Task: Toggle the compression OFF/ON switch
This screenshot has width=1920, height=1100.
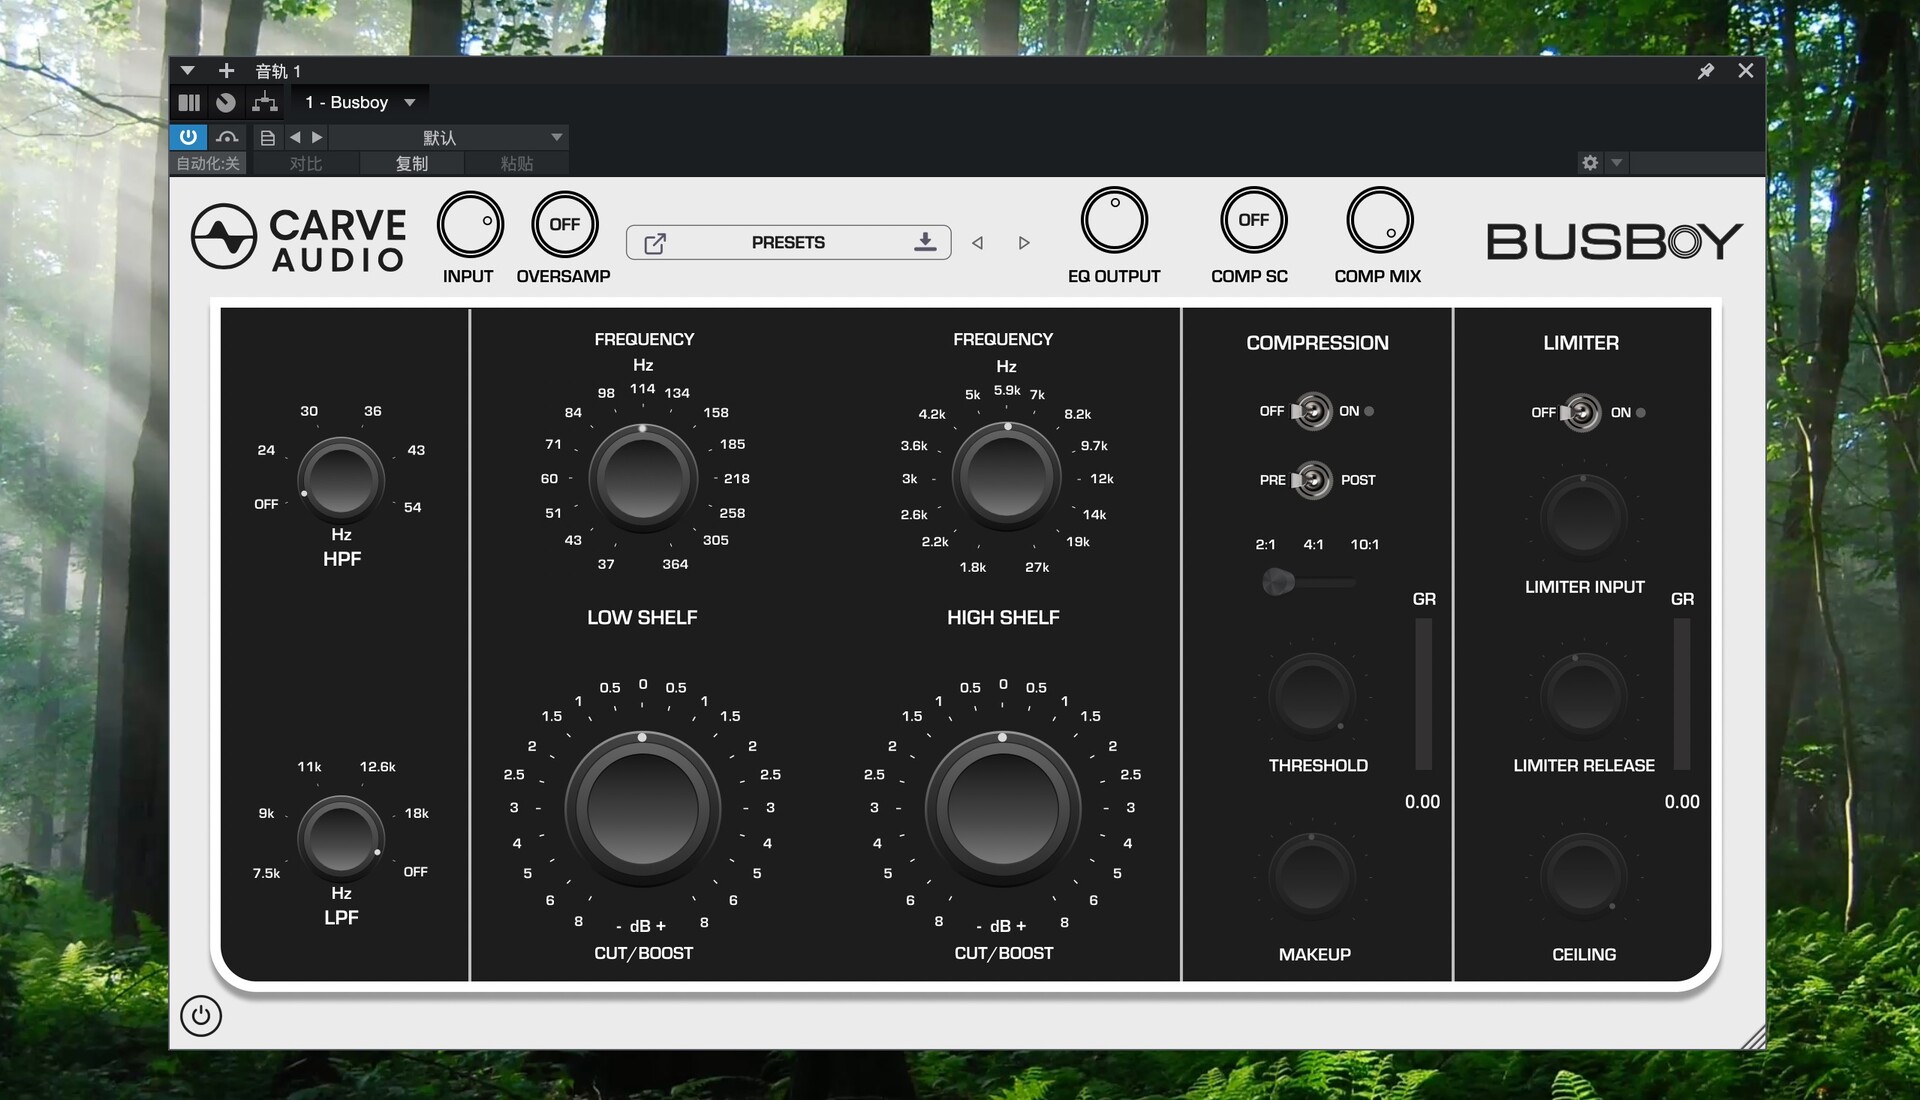Action: click(1311, 411)
